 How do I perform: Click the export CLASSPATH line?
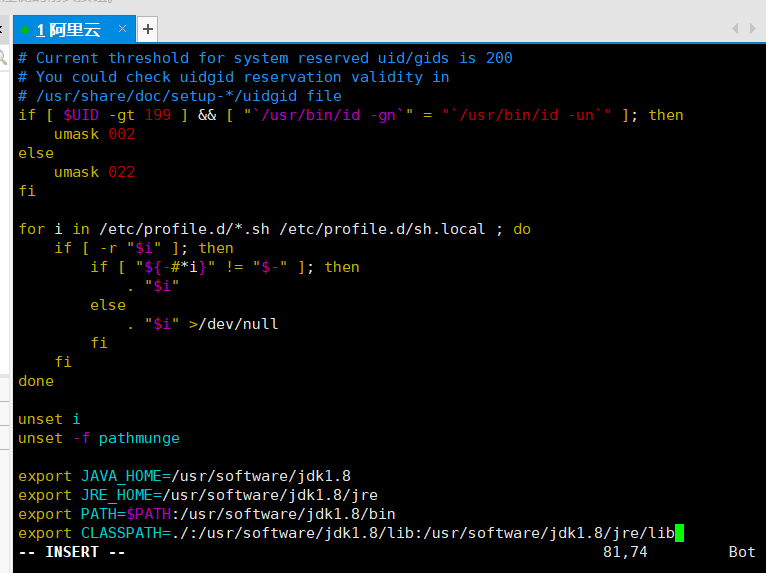(x=346, y=533)
